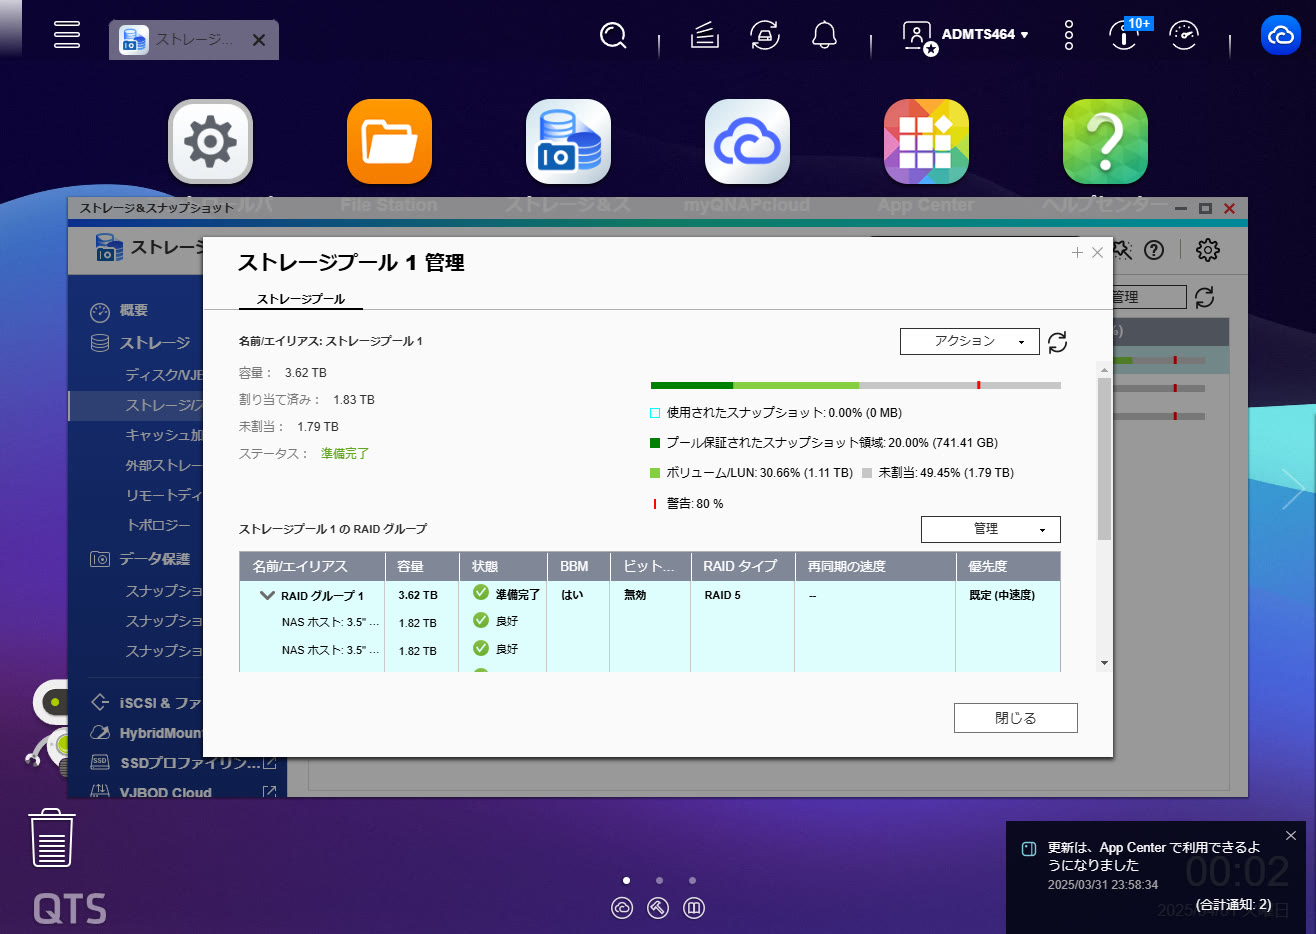Close the storage pool dialog with X
This screenshot has width=1316, height=934.
(1097, 253)
